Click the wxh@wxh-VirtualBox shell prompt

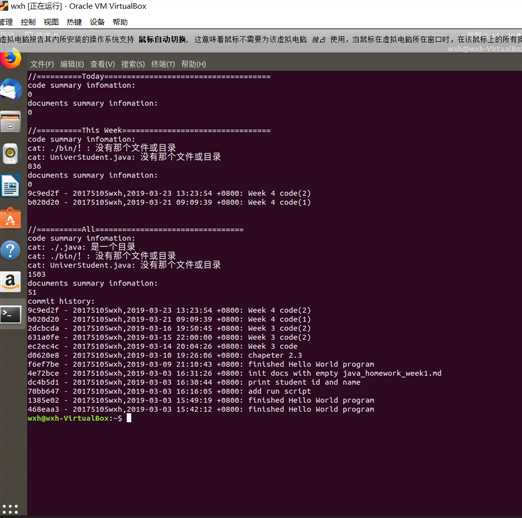tap(75, 418)
